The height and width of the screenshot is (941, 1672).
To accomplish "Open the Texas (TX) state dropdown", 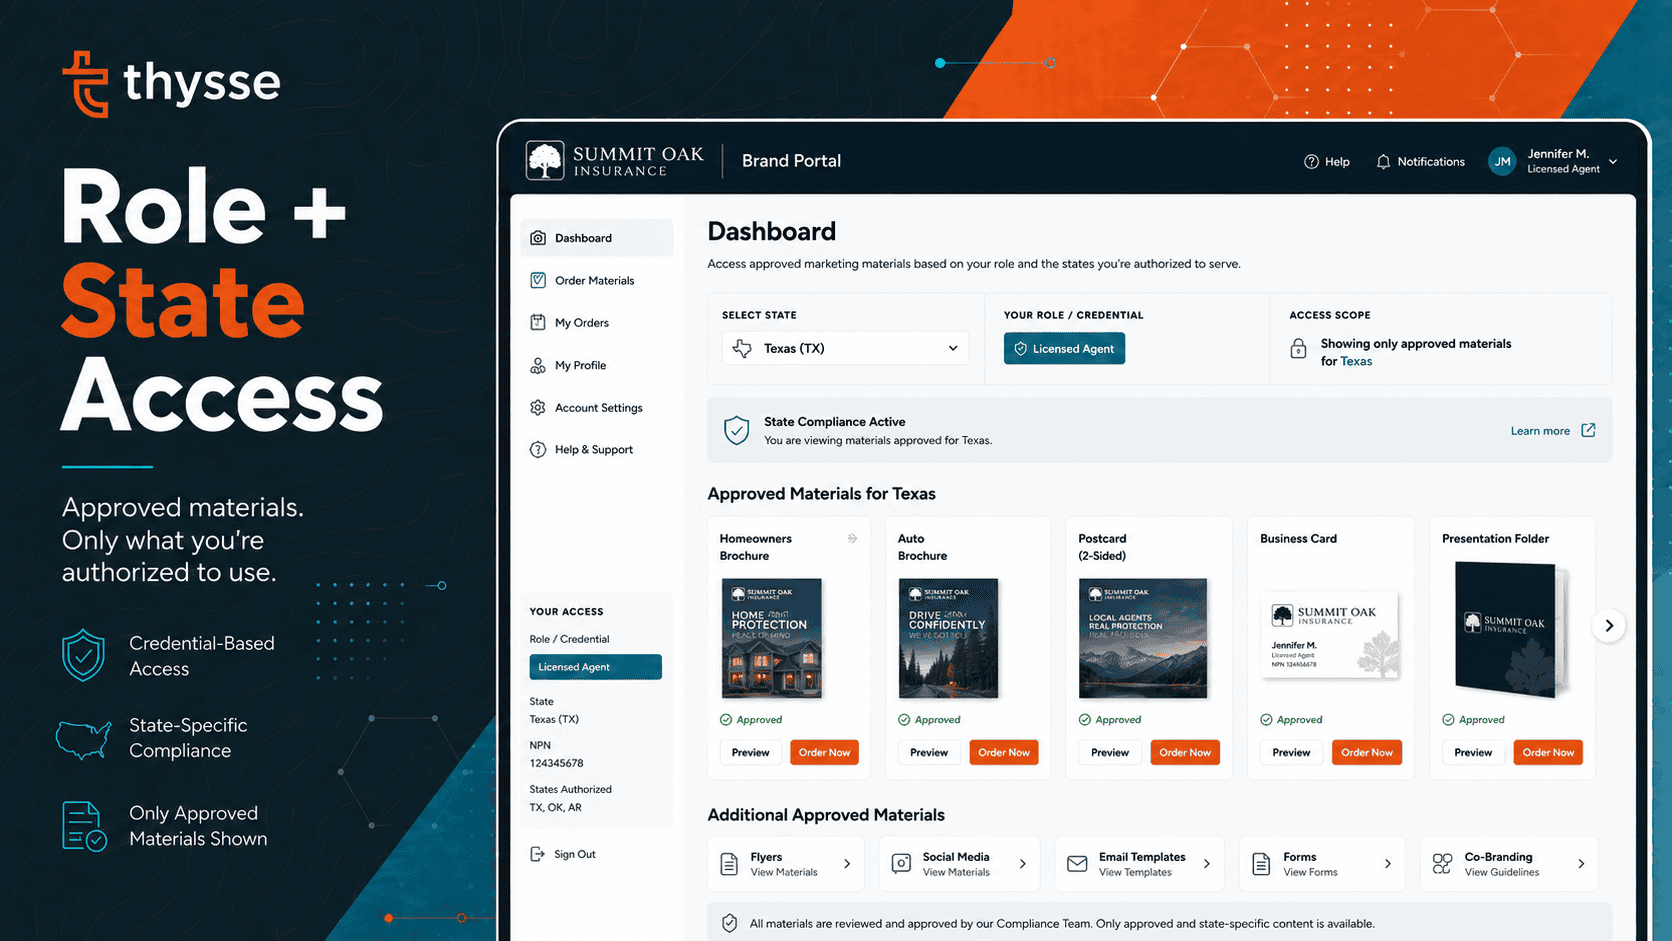I will click(x=845, y=348).
